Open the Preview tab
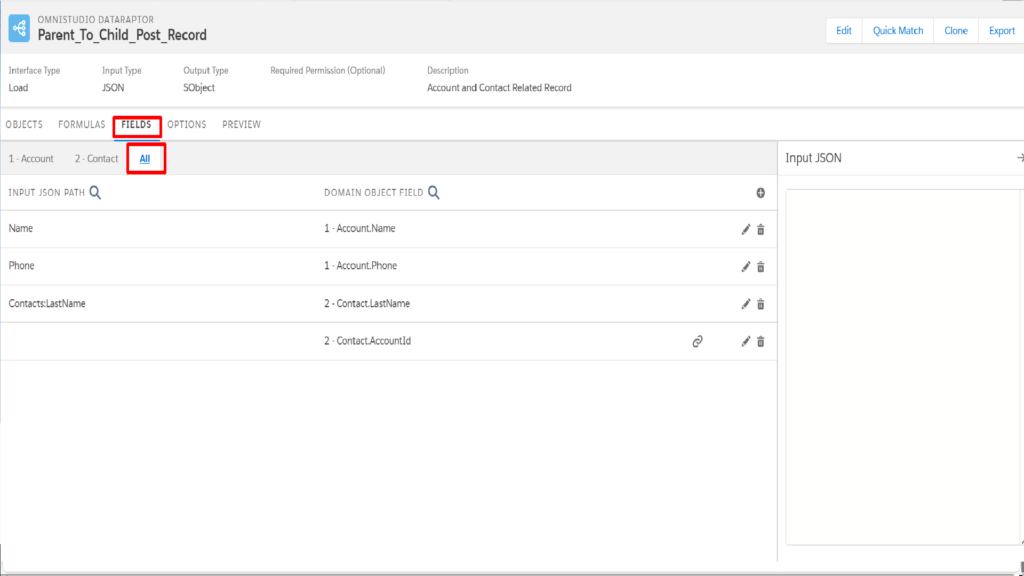 [242, 124]
